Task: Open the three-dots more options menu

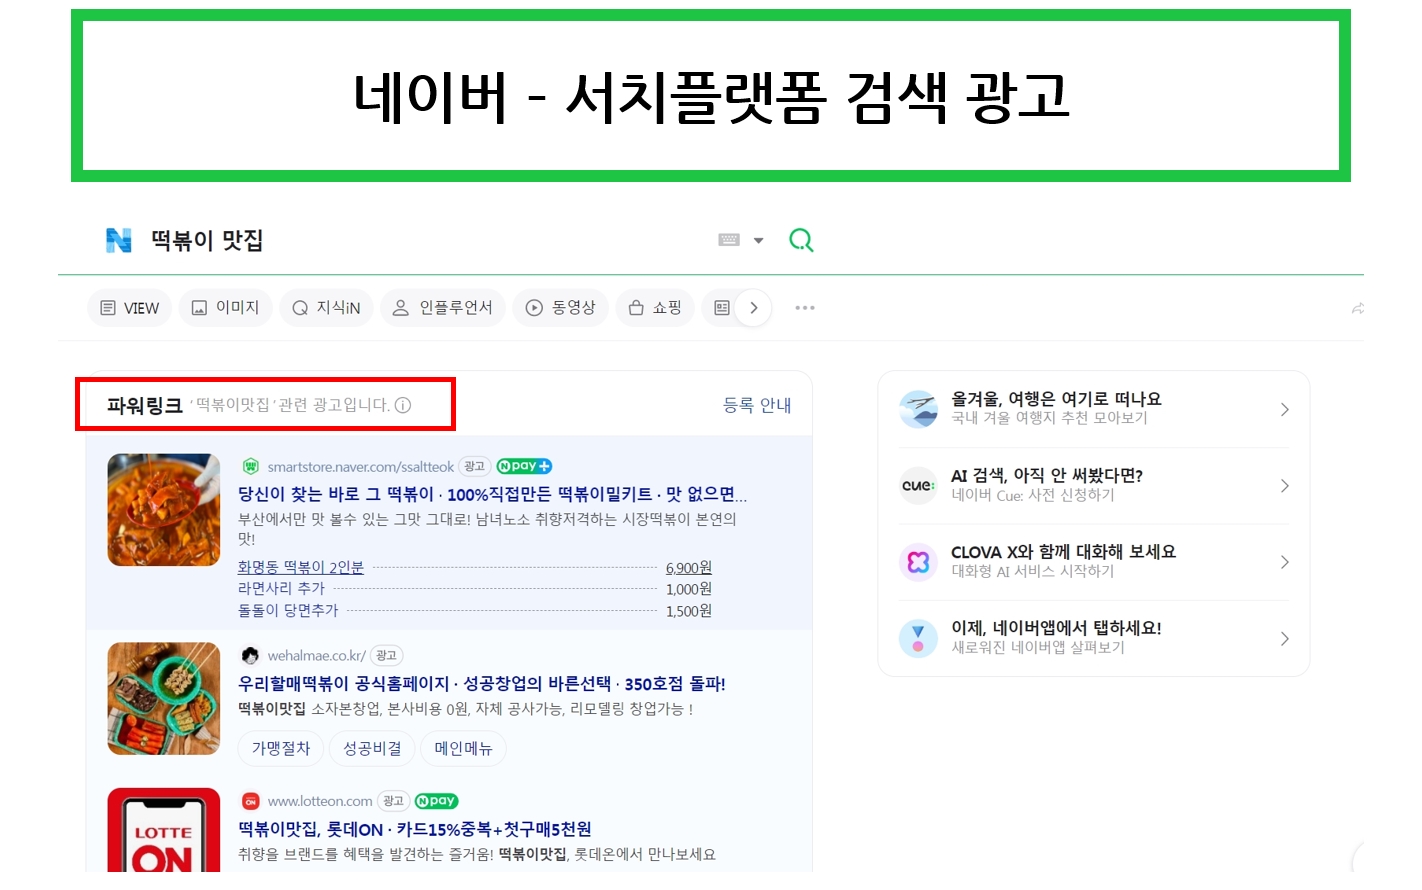Action: point(805,308)
